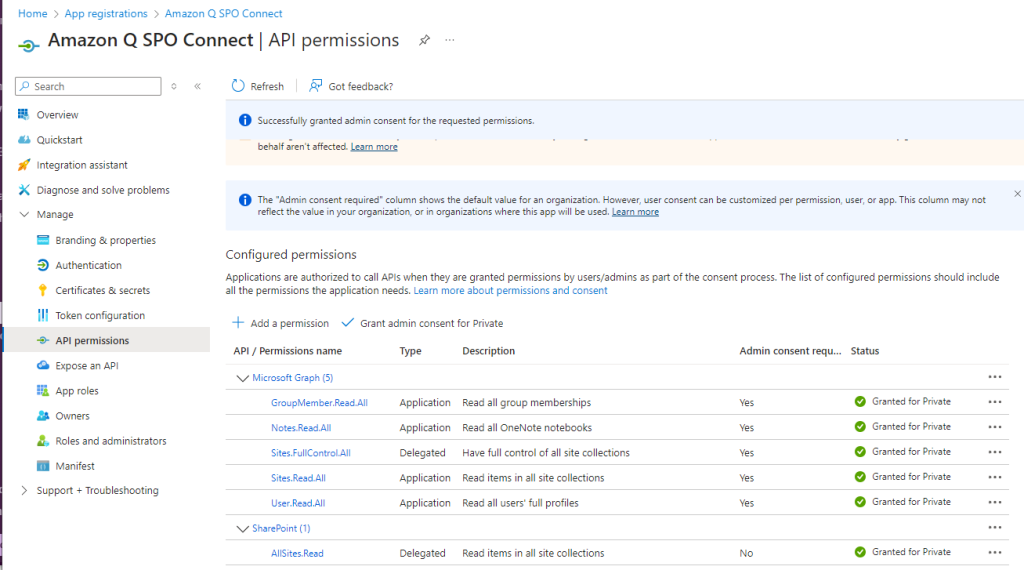Click Grant admin consent for Private
This screenshot has width=1024, height=570.
click(422, 323)
